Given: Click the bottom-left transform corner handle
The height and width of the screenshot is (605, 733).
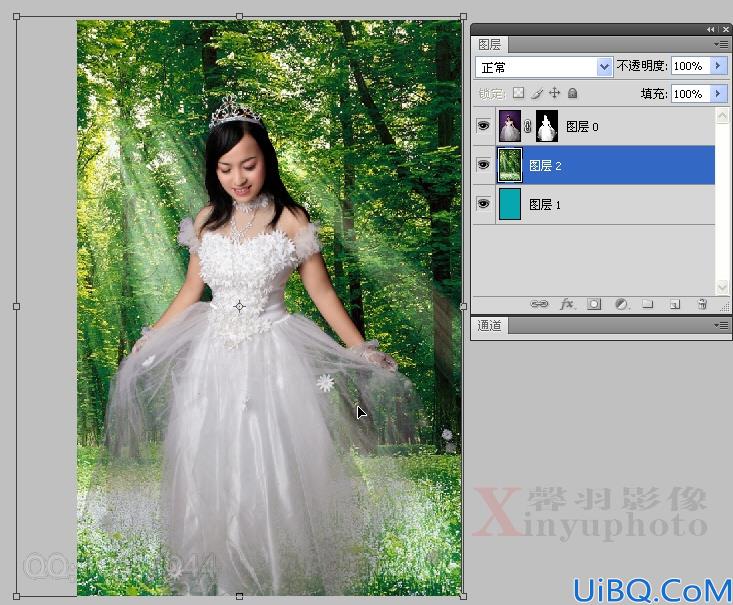Looking at the screenshot, I should pyautogui.click(x=16, y=596).
